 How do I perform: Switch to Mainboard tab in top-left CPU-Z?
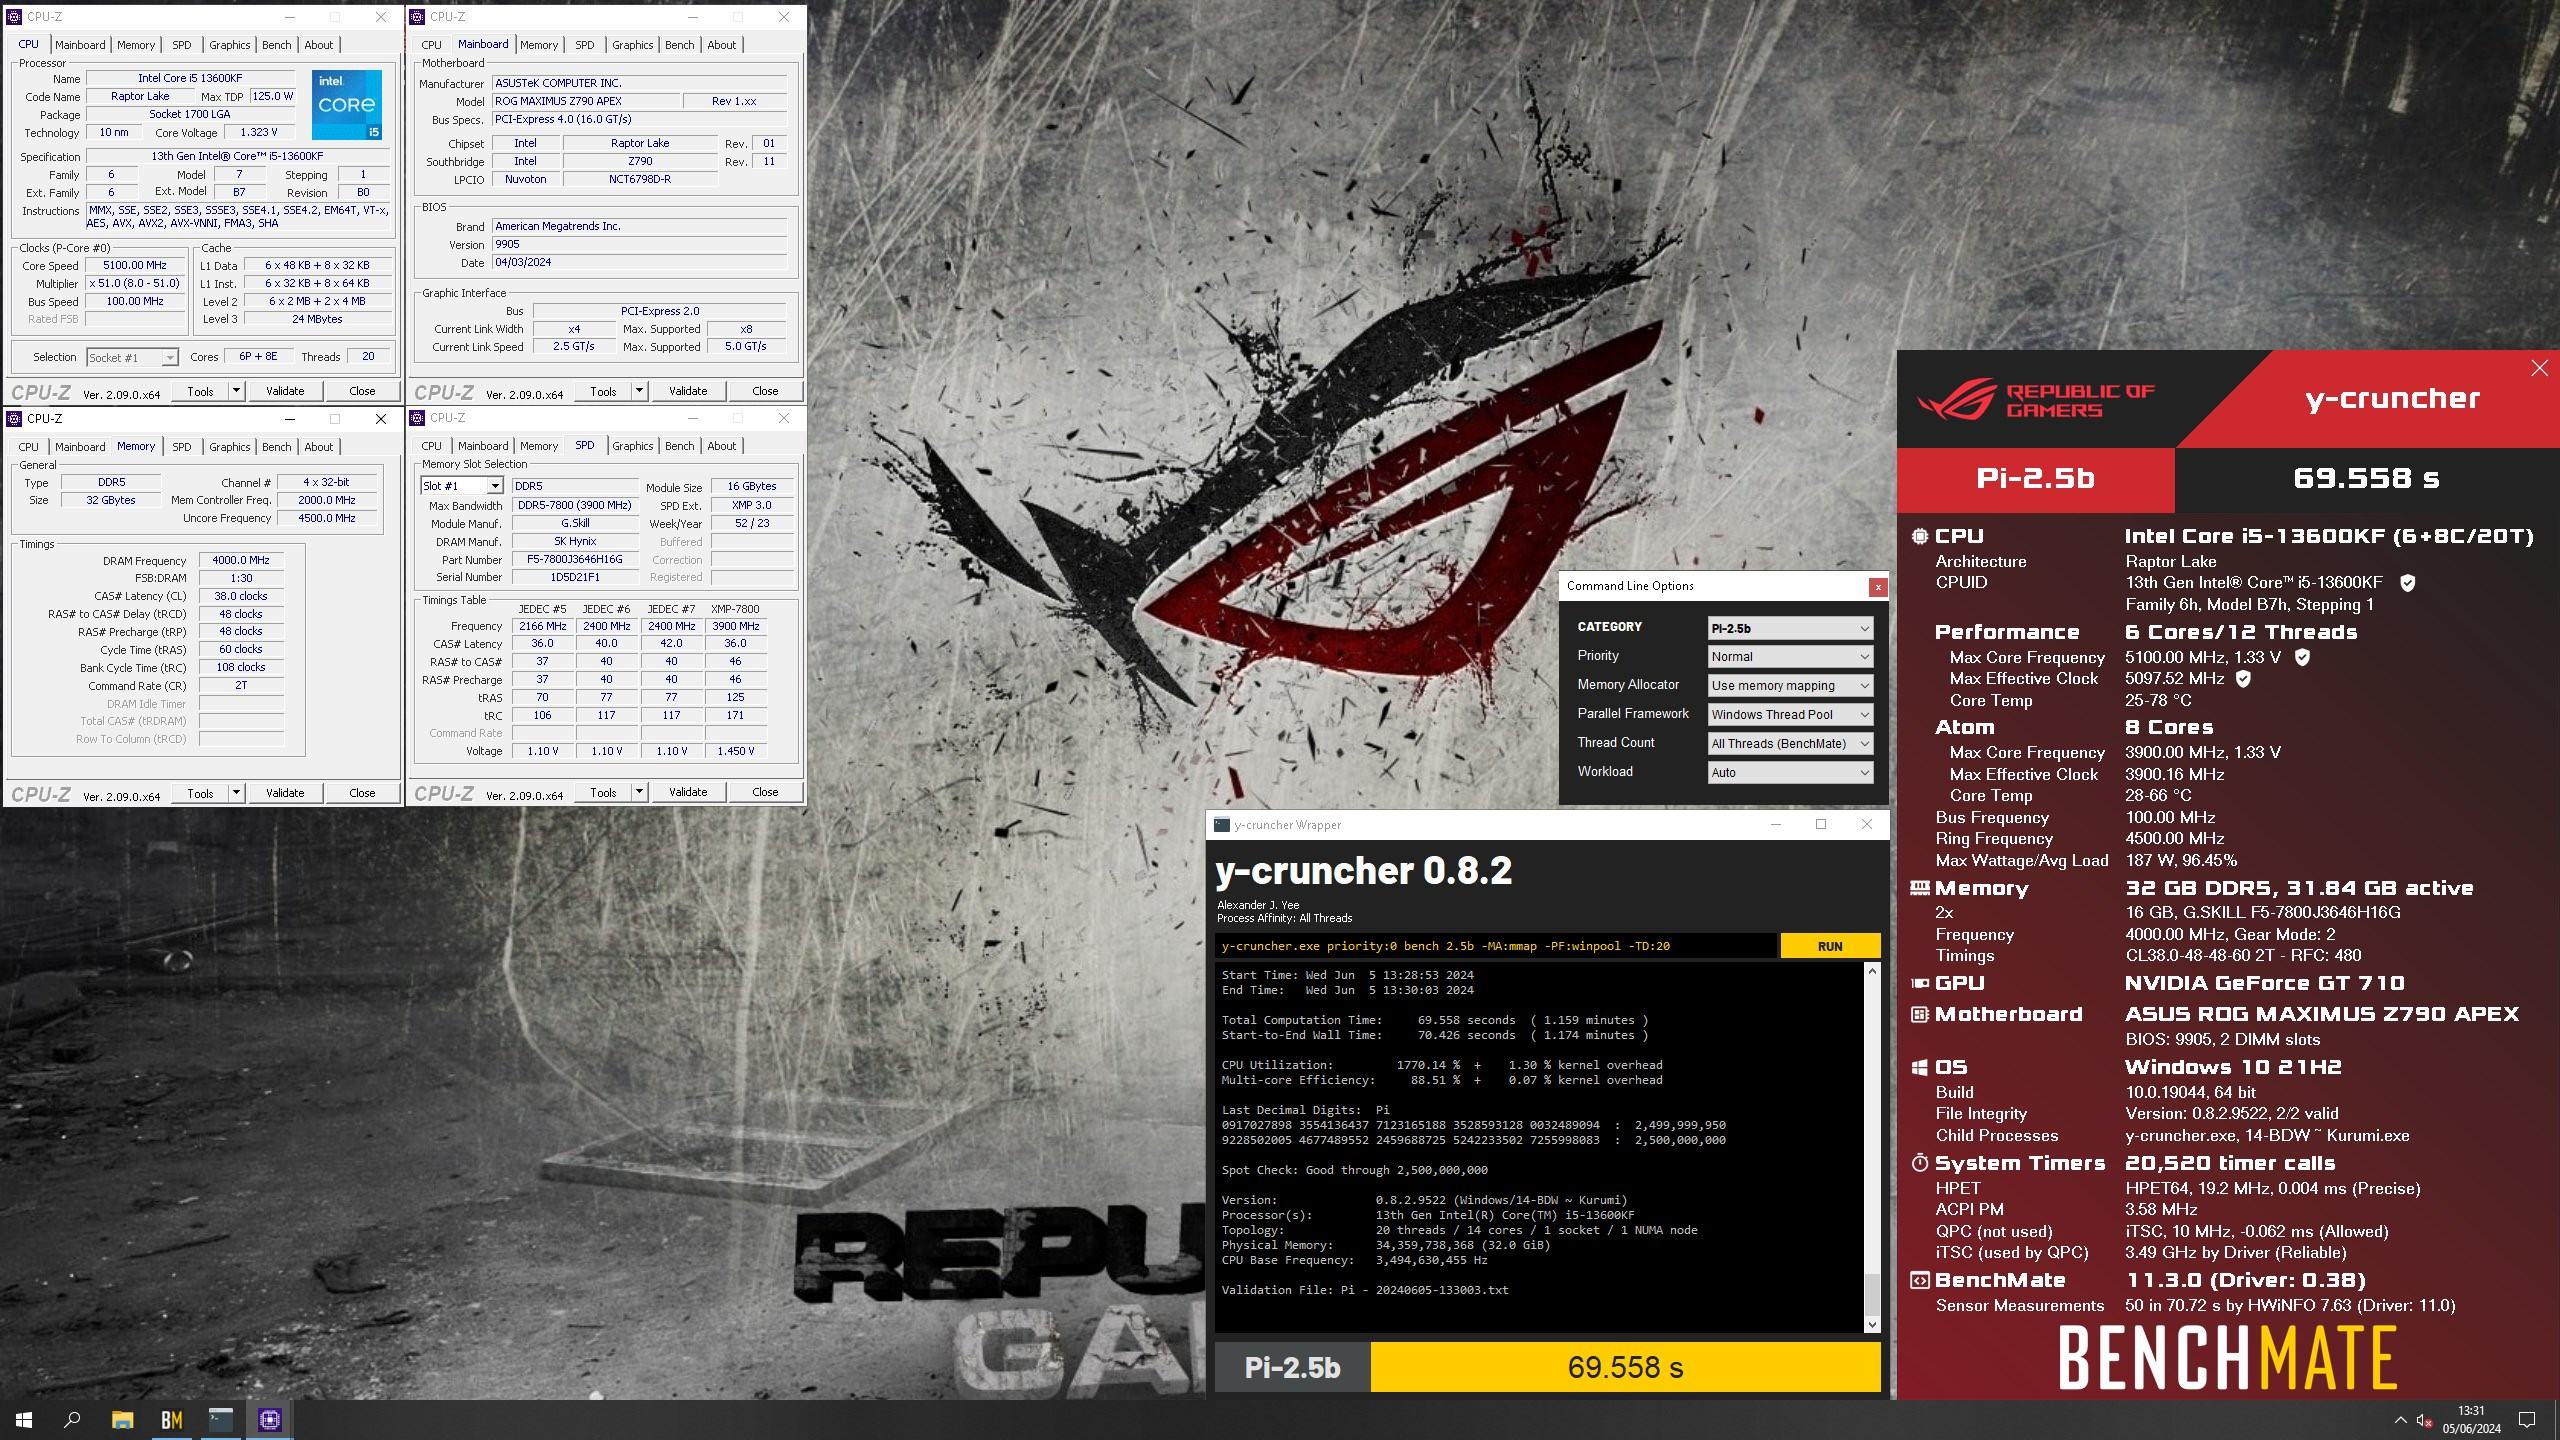80,45
